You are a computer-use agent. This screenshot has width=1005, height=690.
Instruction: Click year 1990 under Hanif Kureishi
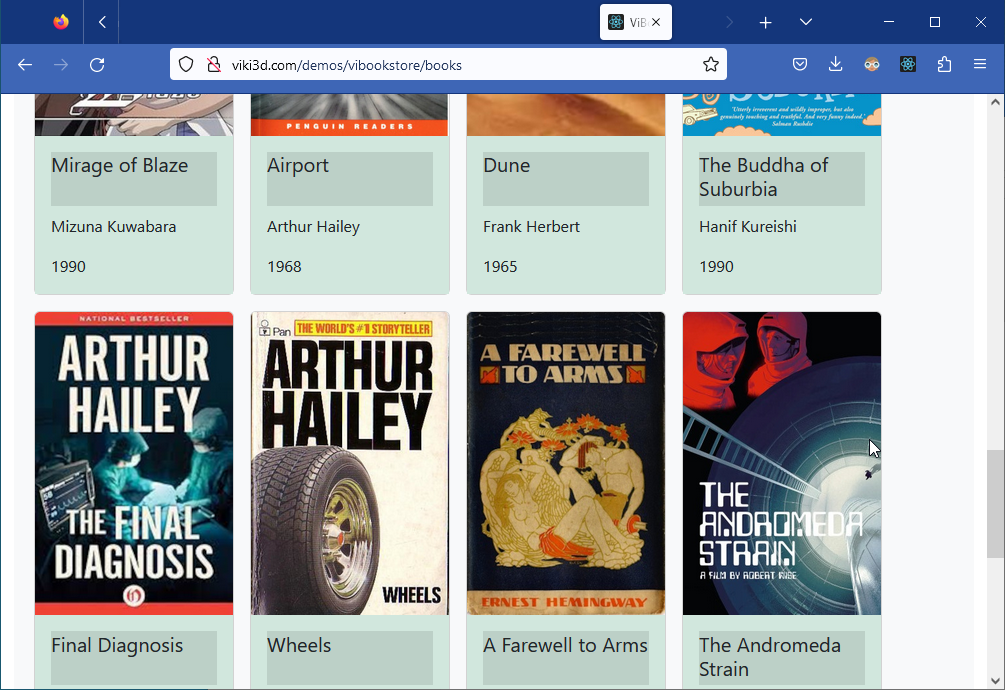tap(717, 267)
